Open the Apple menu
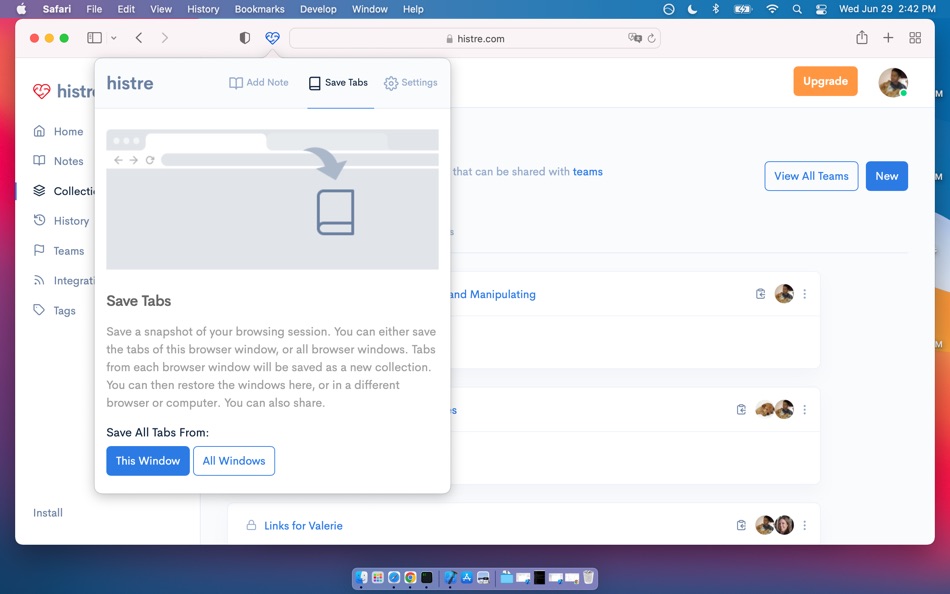 pos(21,9)
